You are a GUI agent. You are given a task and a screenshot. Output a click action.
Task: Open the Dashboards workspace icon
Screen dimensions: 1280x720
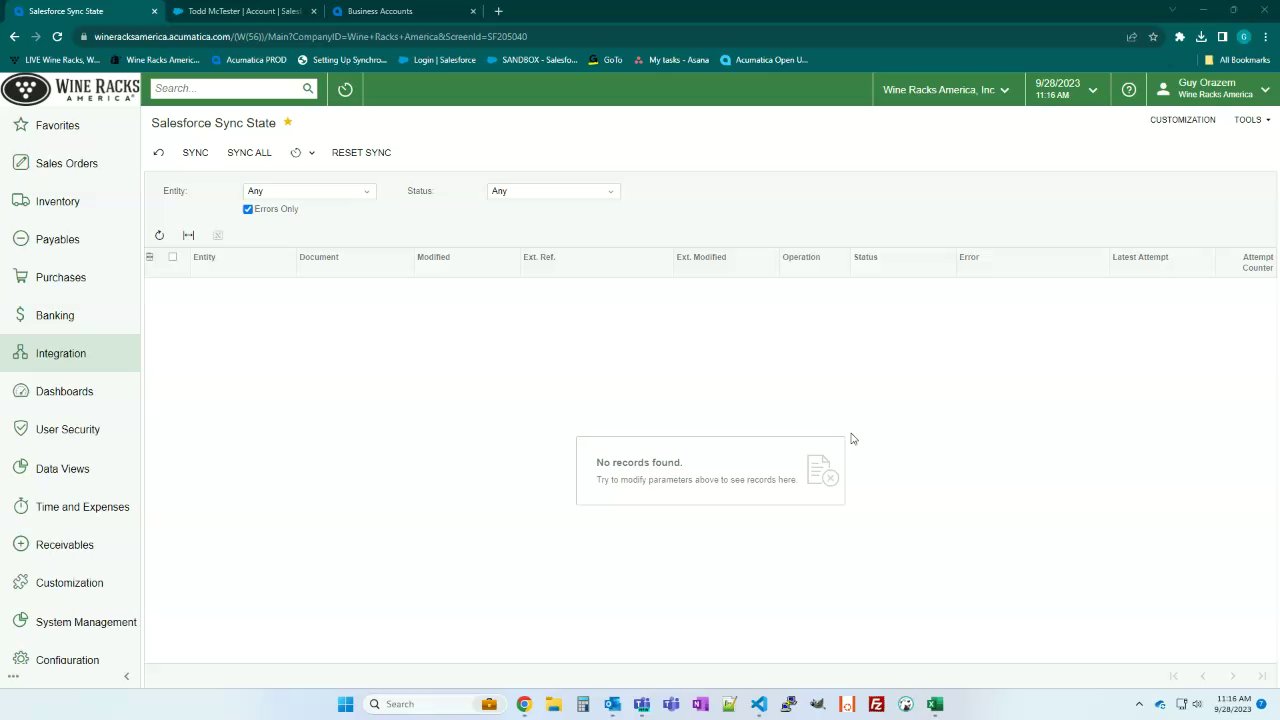coord(21,391)
